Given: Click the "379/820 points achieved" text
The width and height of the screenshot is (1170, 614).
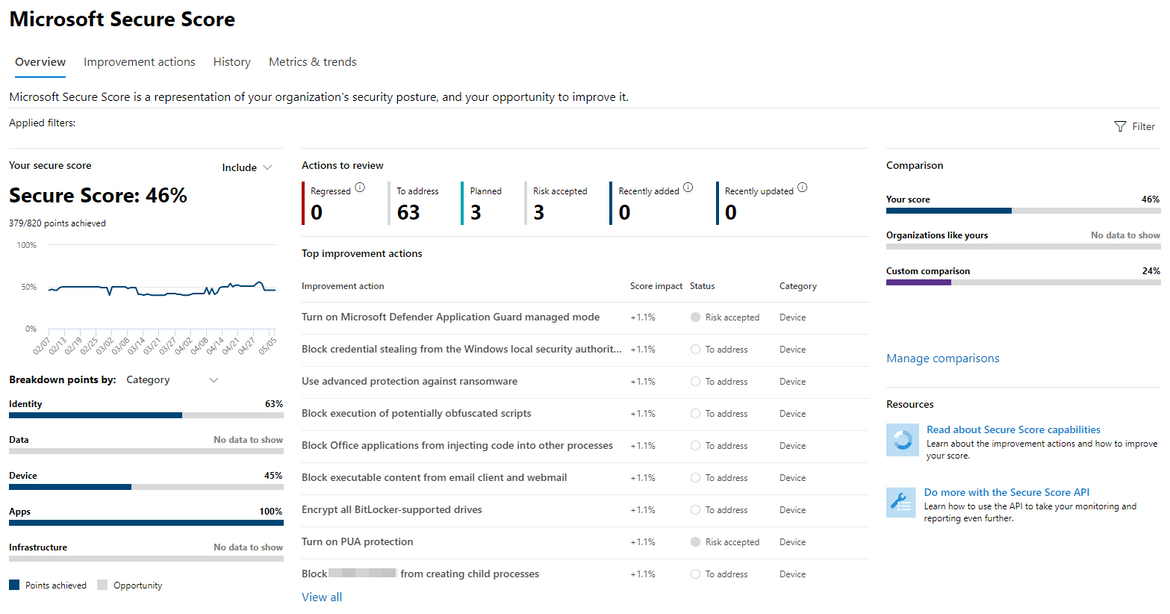Looking at the screenshot, I should (57, 223).
